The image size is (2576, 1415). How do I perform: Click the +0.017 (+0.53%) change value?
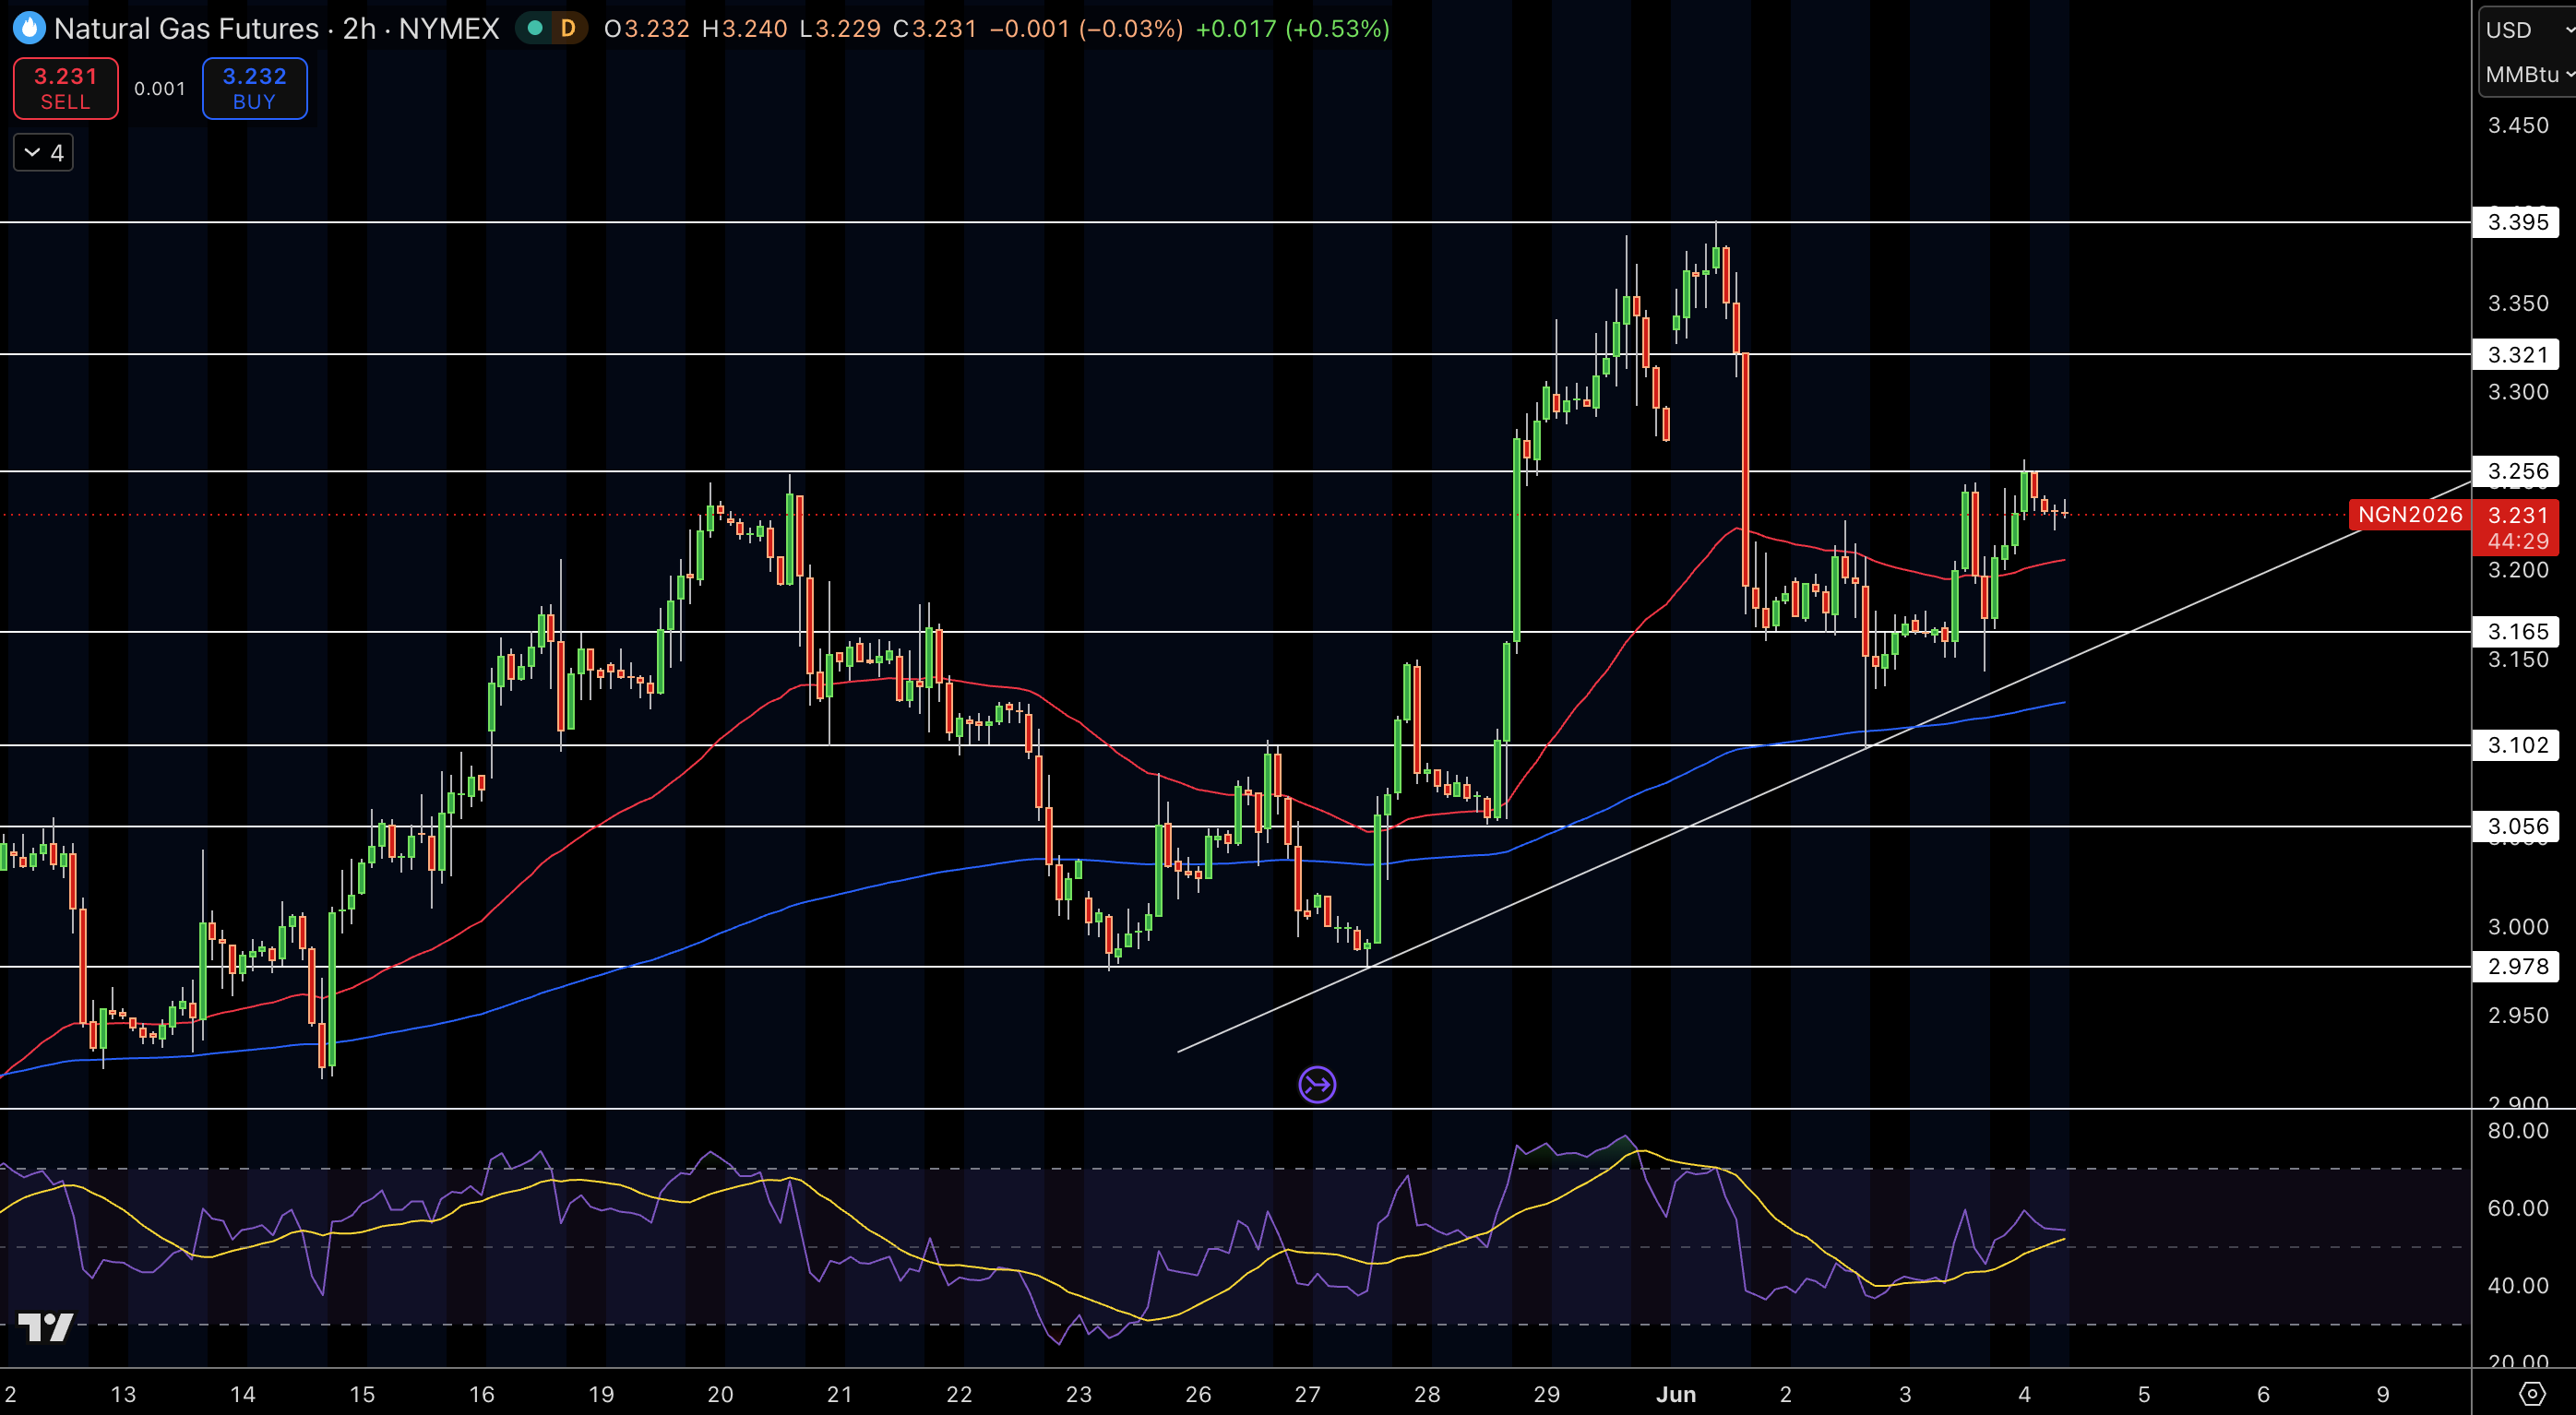coord(1292,28)
